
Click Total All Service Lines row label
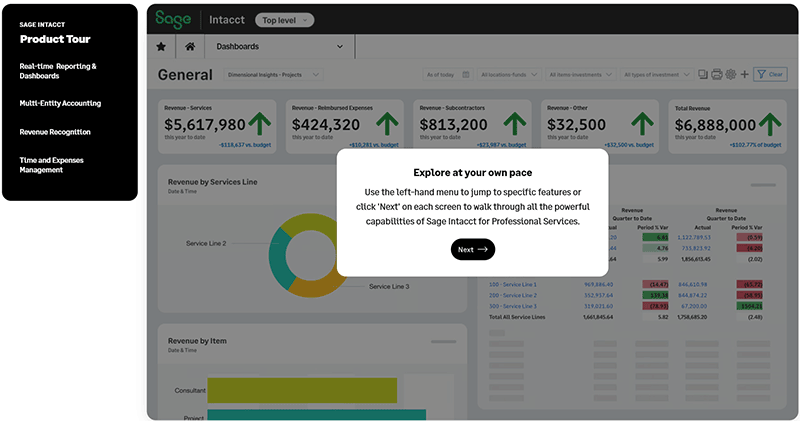517,317
